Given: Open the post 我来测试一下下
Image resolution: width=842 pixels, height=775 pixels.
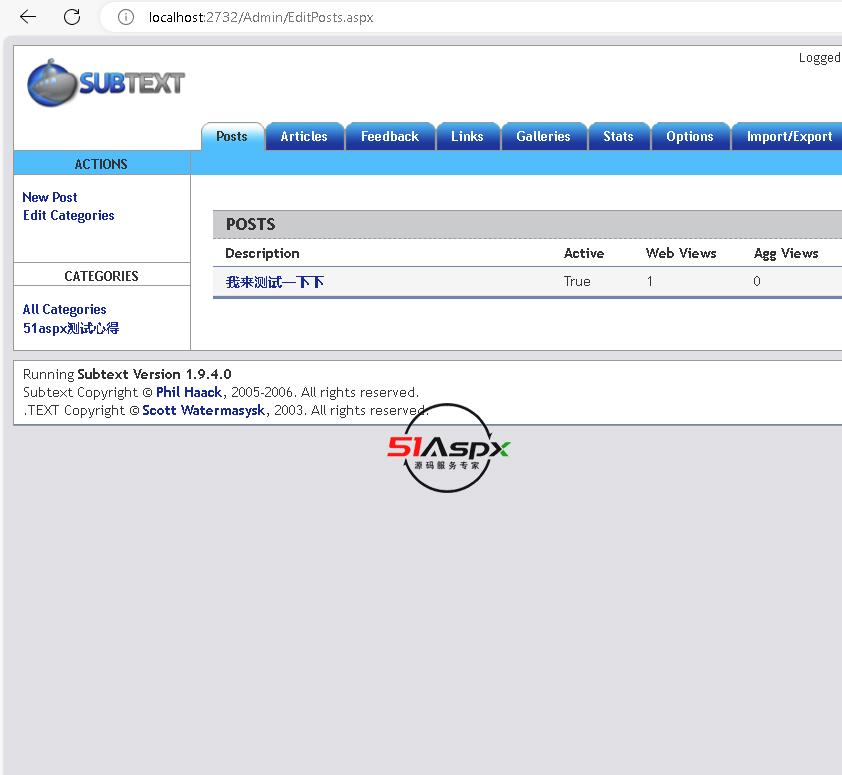Looking at the screenshot, I should click(275, 282).
